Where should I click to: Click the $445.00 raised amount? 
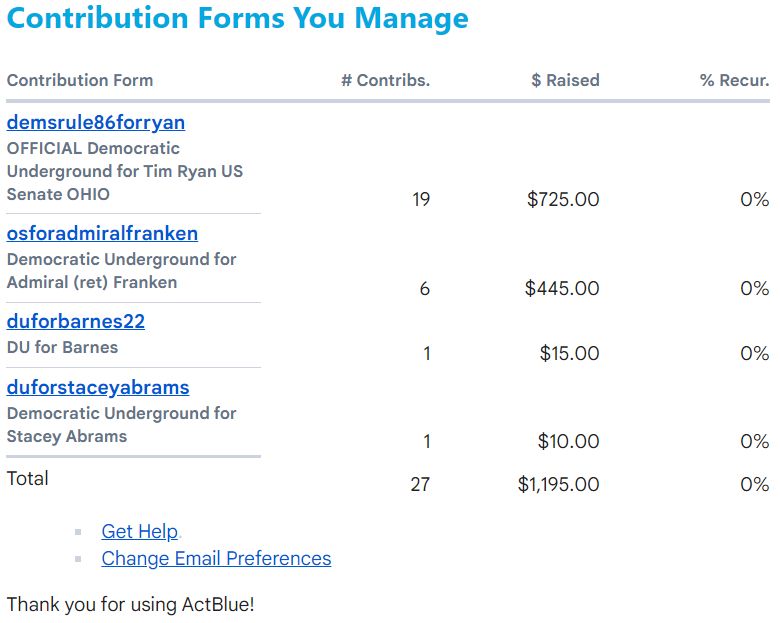click(x=562, y=289)
